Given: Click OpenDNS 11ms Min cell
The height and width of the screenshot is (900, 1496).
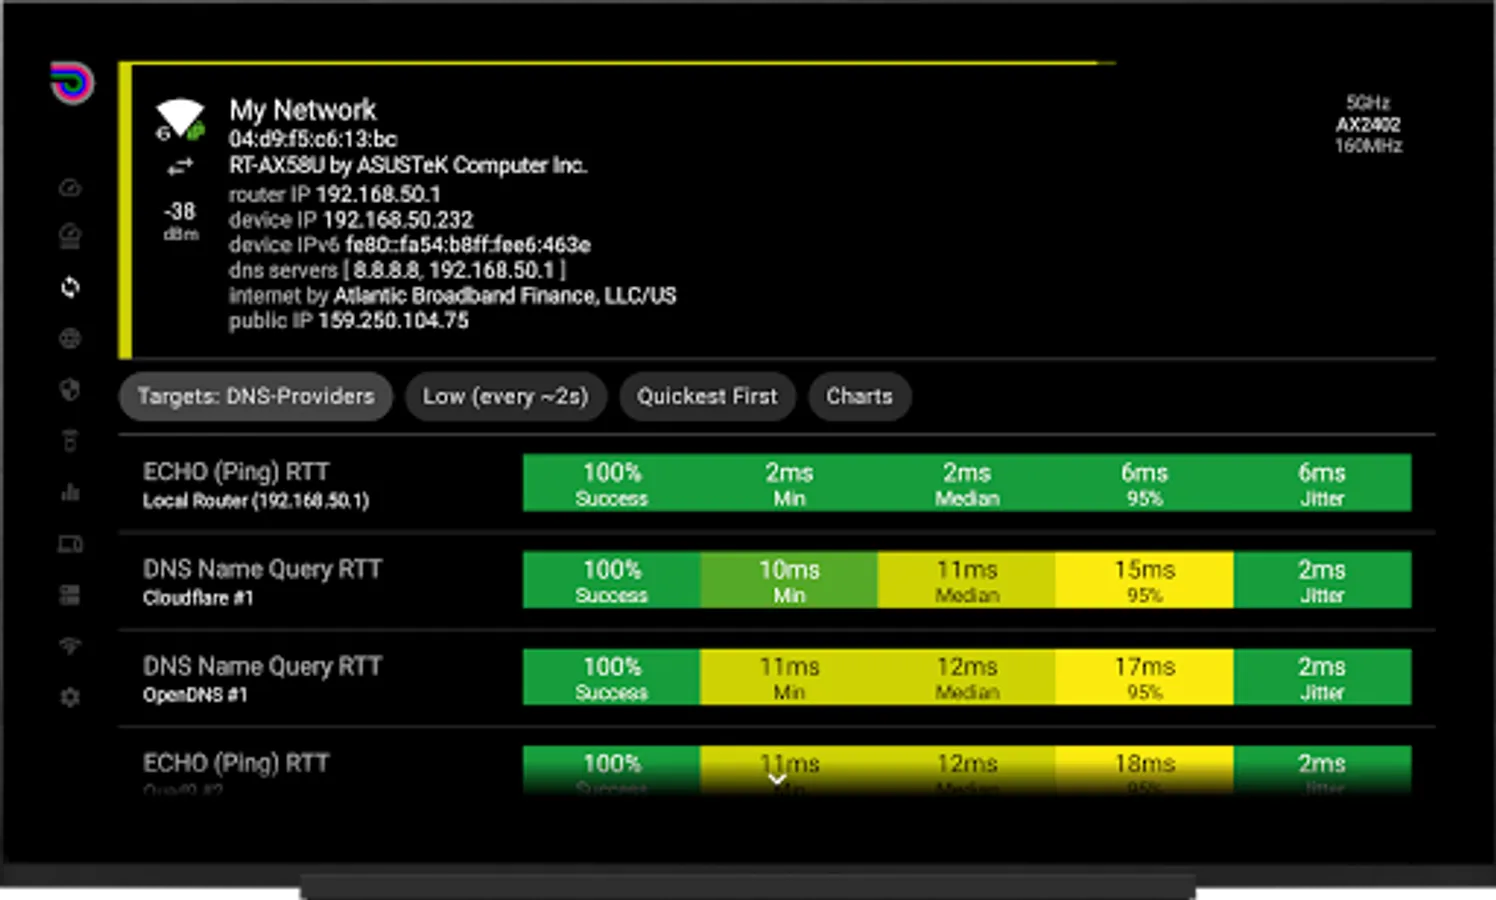Looking at the screenshot, I should click(789, 677).
